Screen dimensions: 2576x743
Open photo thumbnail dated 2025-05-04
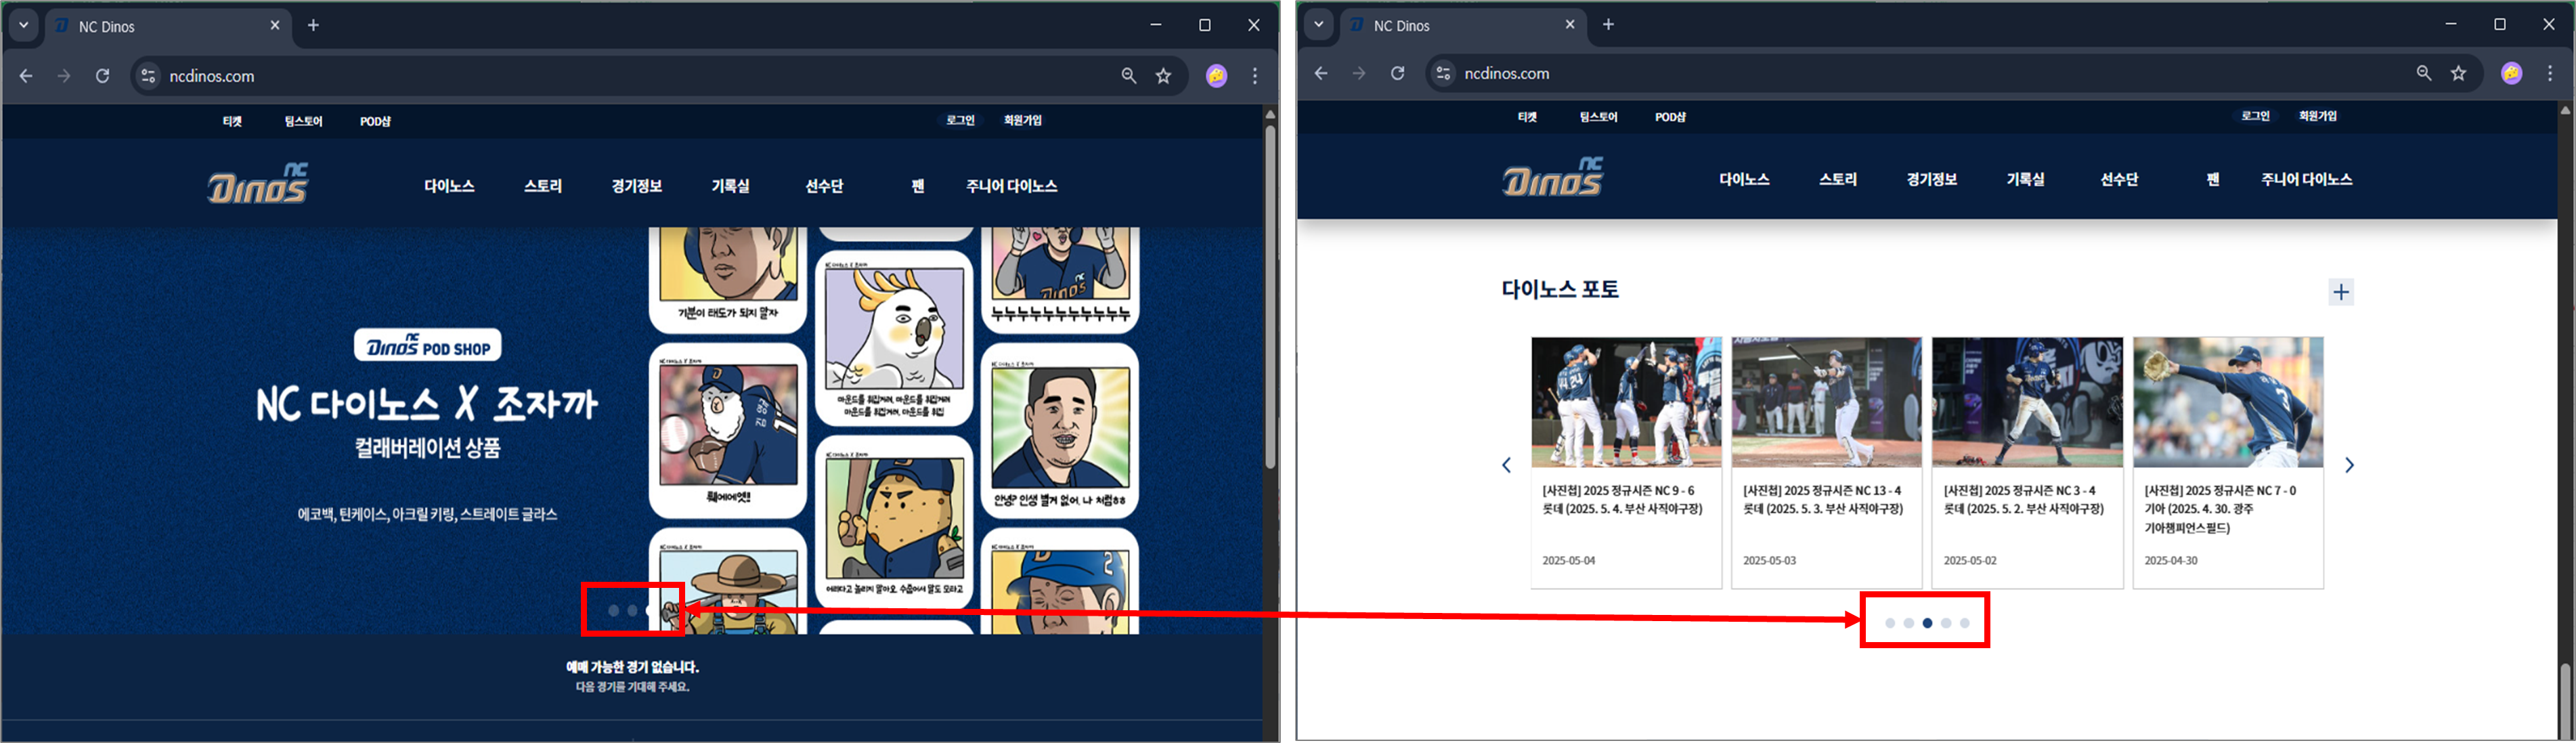click(1626, 402)
